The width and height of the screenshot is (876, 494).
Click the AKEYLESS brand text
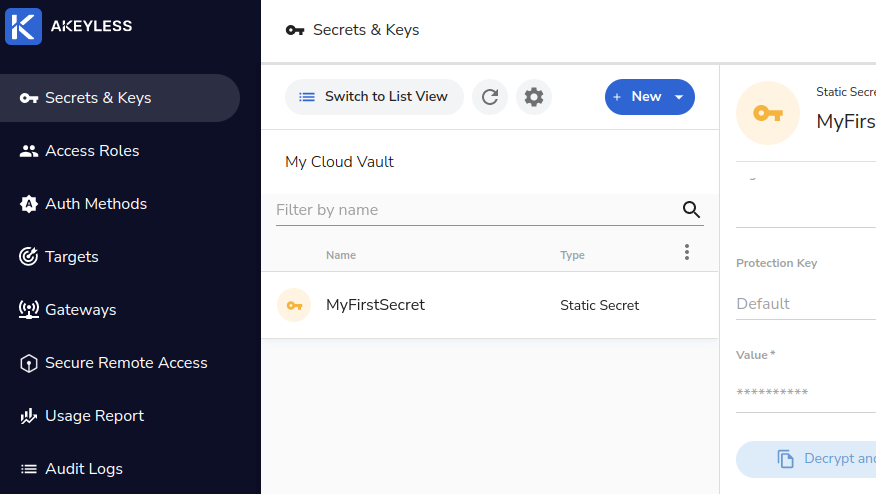(92, 26)
